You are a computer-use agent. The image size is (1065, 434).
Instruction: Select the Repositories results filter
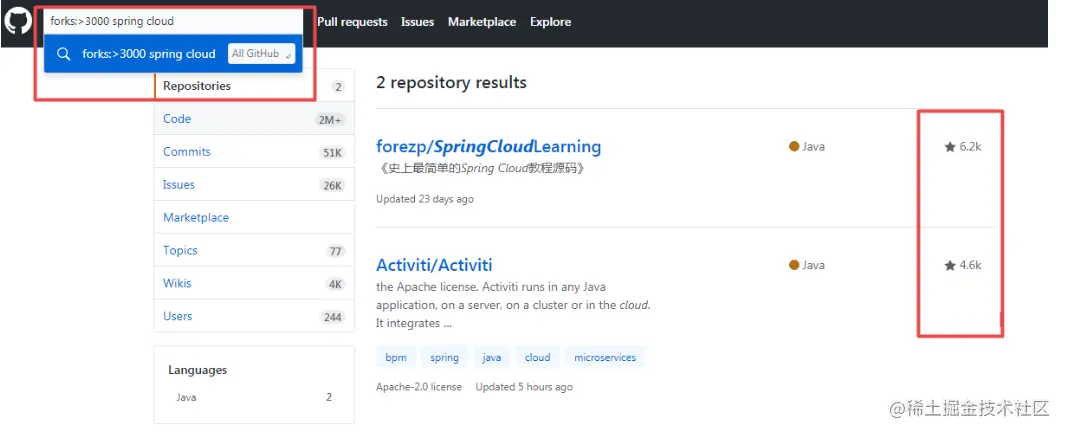(254, 86)
